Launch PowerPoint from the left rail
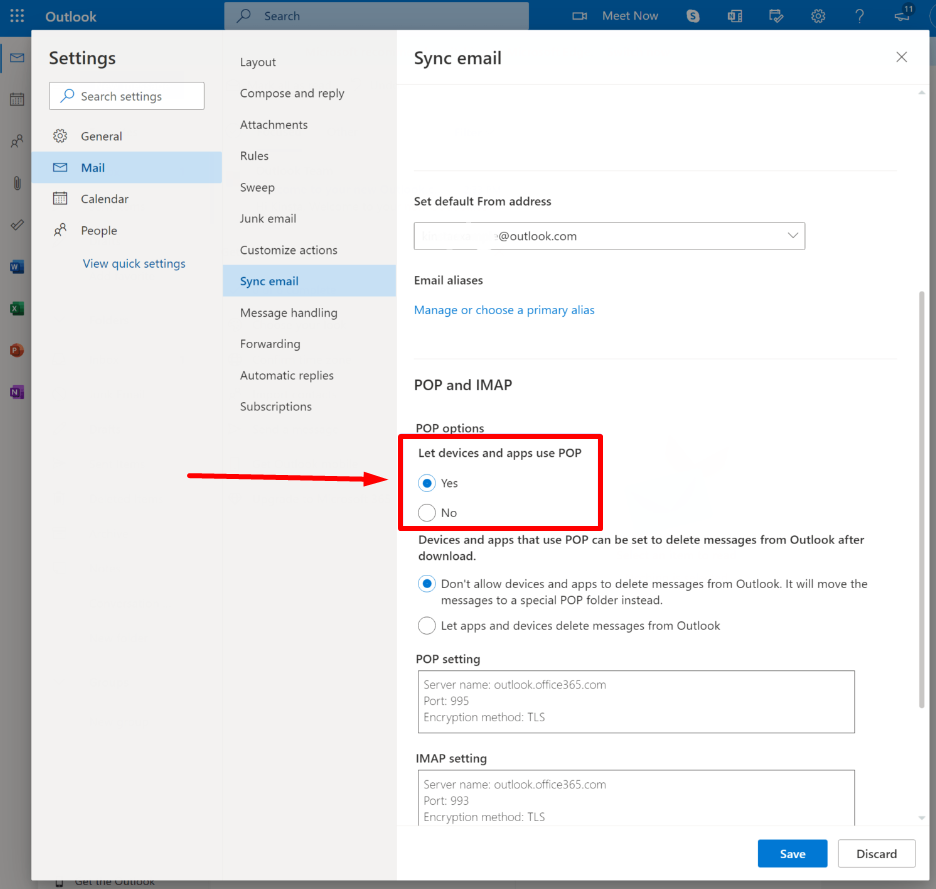 17,350
